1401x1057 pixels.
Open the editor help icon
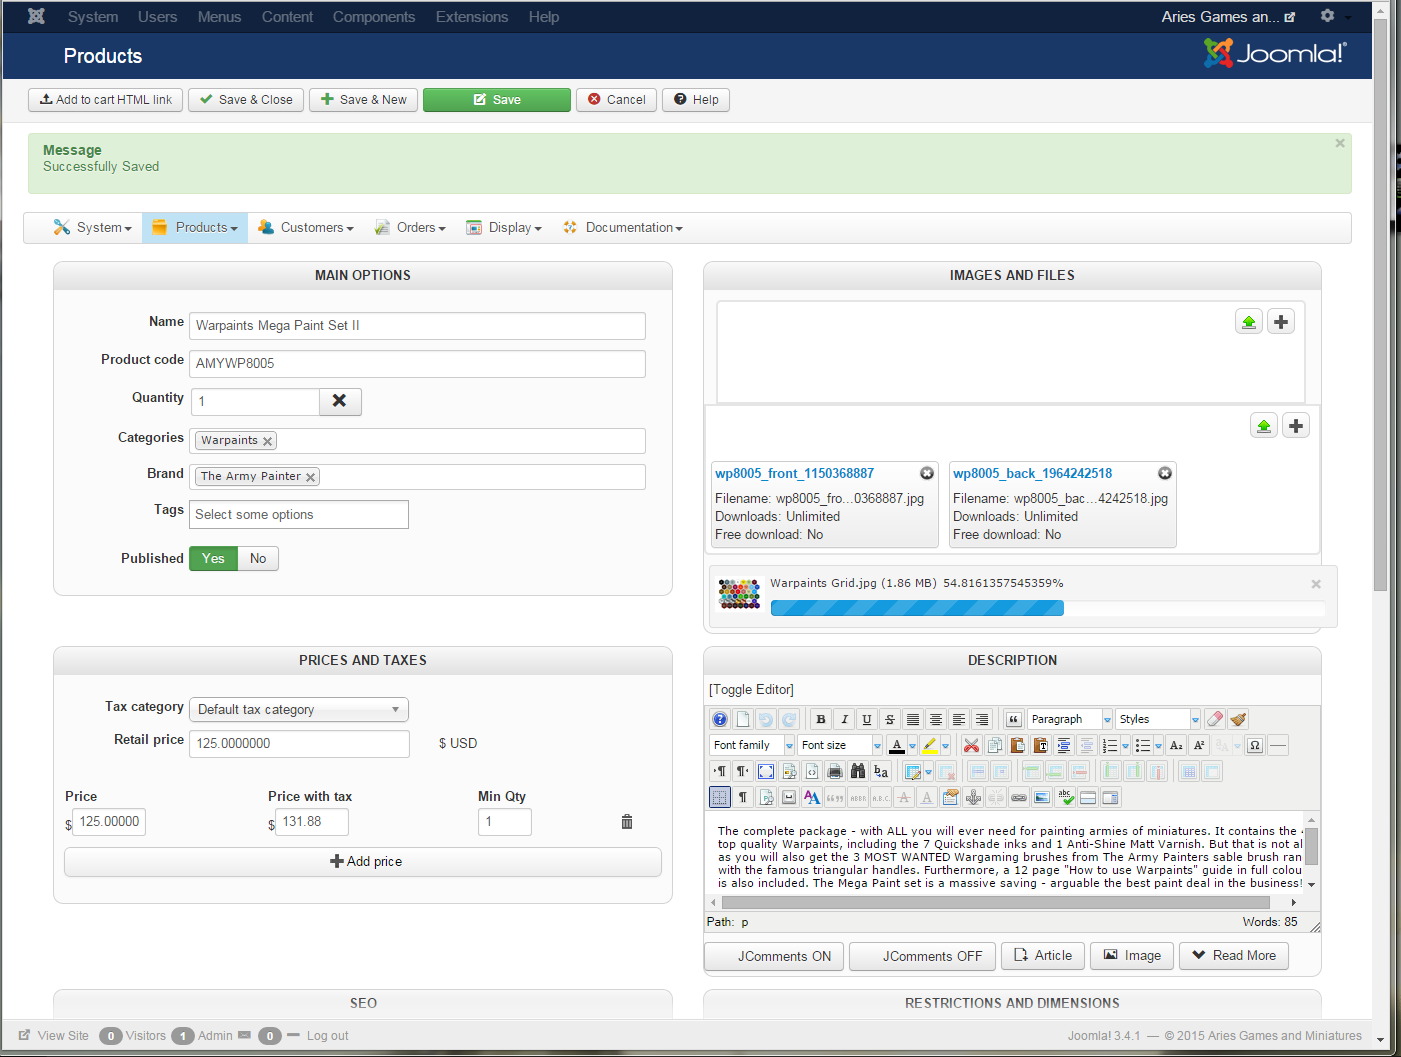720,719
